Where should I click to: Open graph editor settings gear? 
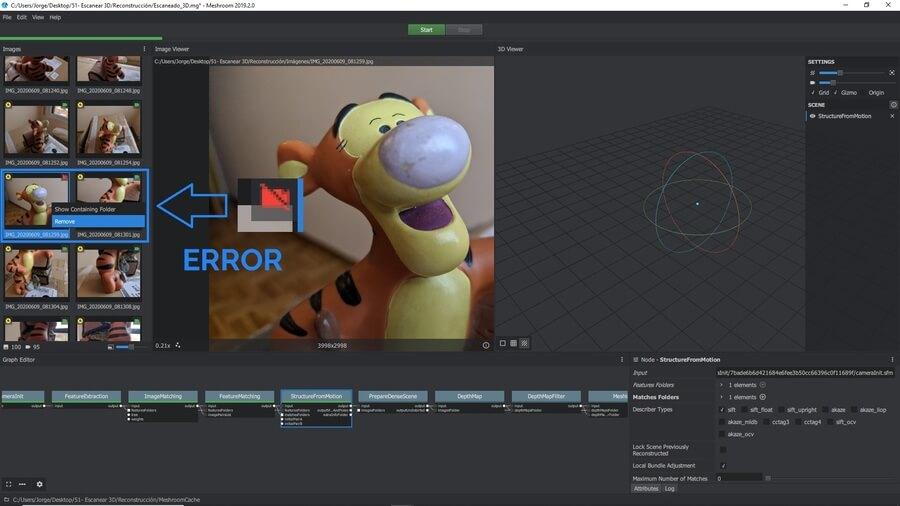click(40, 484)
